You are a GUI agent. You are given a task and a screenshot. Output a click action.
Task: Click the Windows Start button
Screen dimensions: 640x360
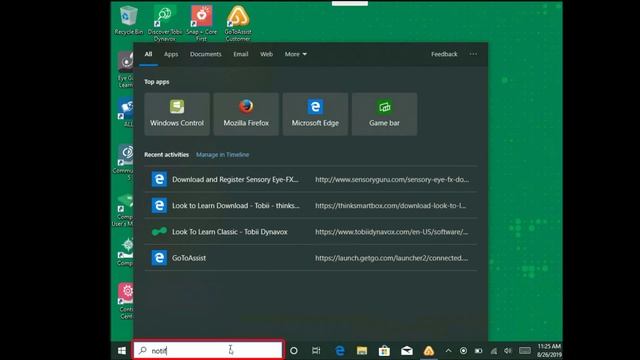click(122, 351)
